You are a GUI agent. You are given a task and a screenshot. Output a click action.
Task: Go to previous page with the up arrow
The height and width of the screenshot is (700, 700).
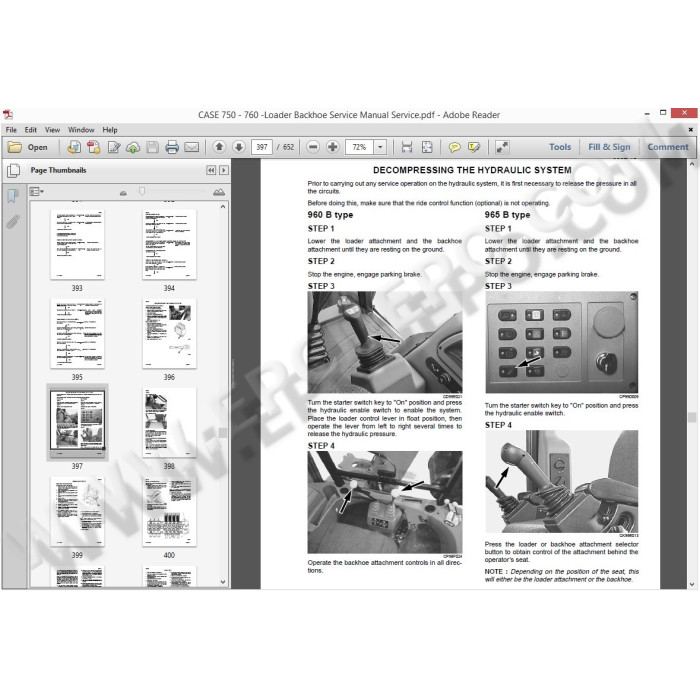219,147
